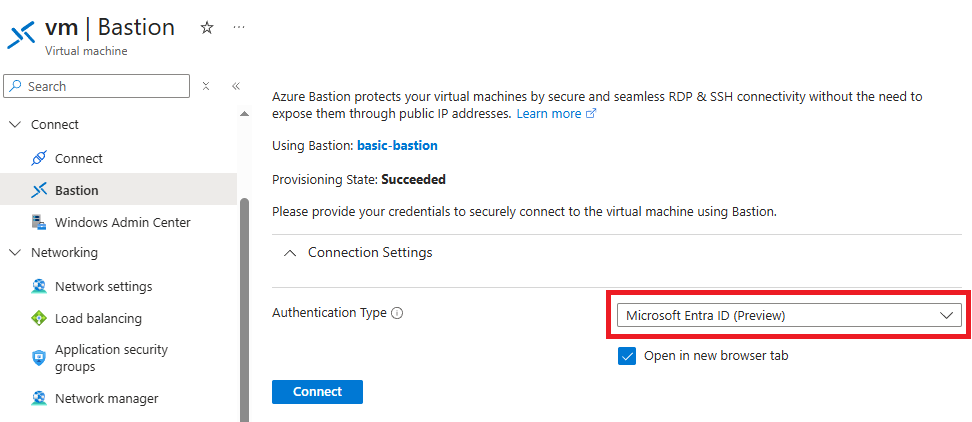Viewport: 972px width, 422px height.
Task: Click the sidebar vertical scrollbar thumb
Action: click(244, 310)
